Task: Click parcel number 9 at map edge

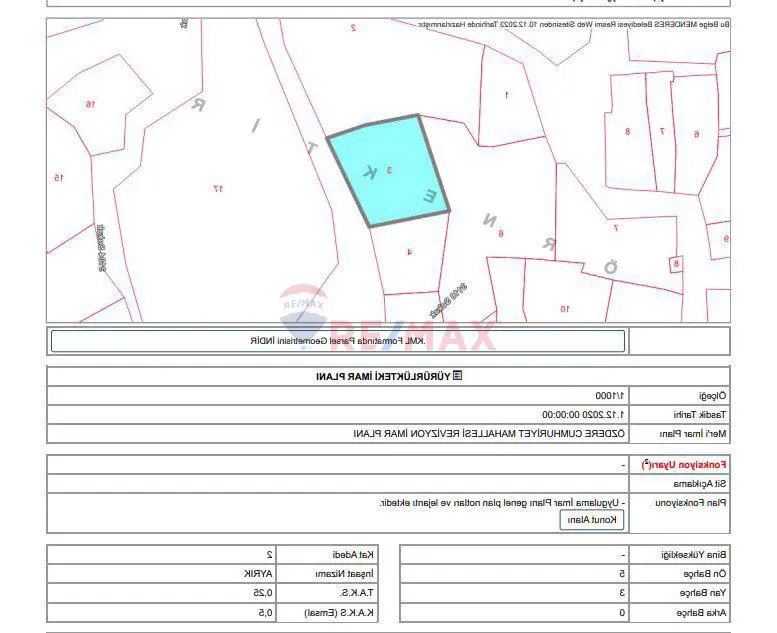Action: [x=726, y=238]
